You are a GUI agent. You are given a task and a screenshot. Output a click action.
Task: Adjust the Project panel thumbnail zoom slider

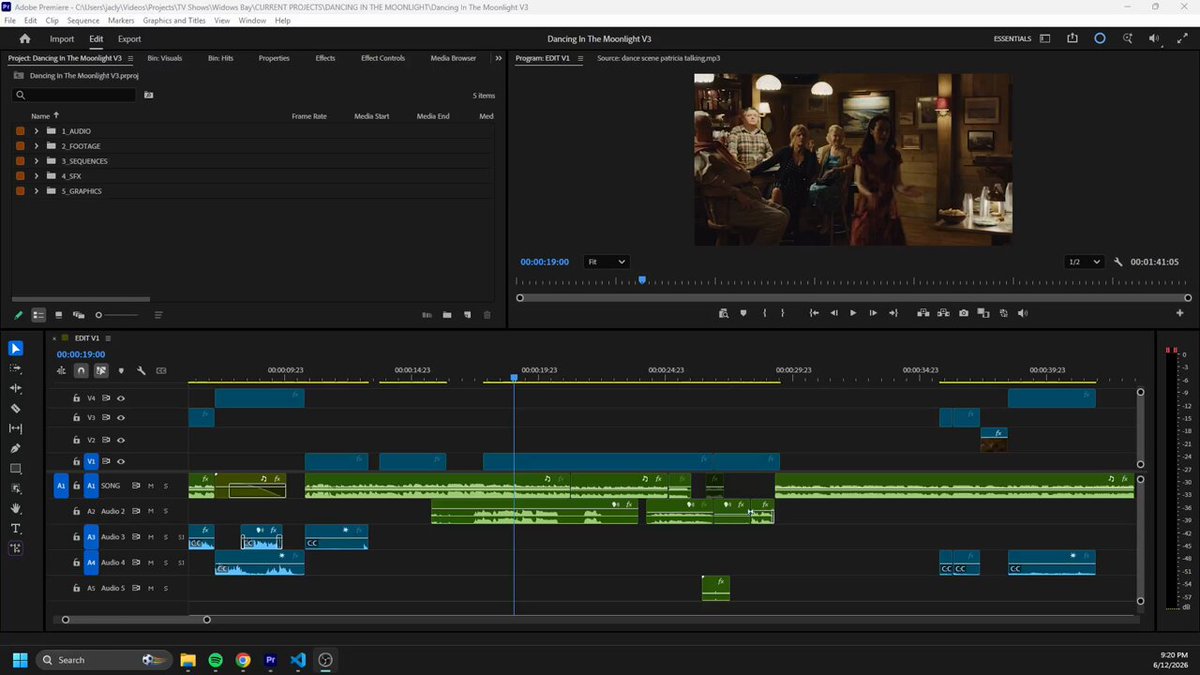point(98,315)
